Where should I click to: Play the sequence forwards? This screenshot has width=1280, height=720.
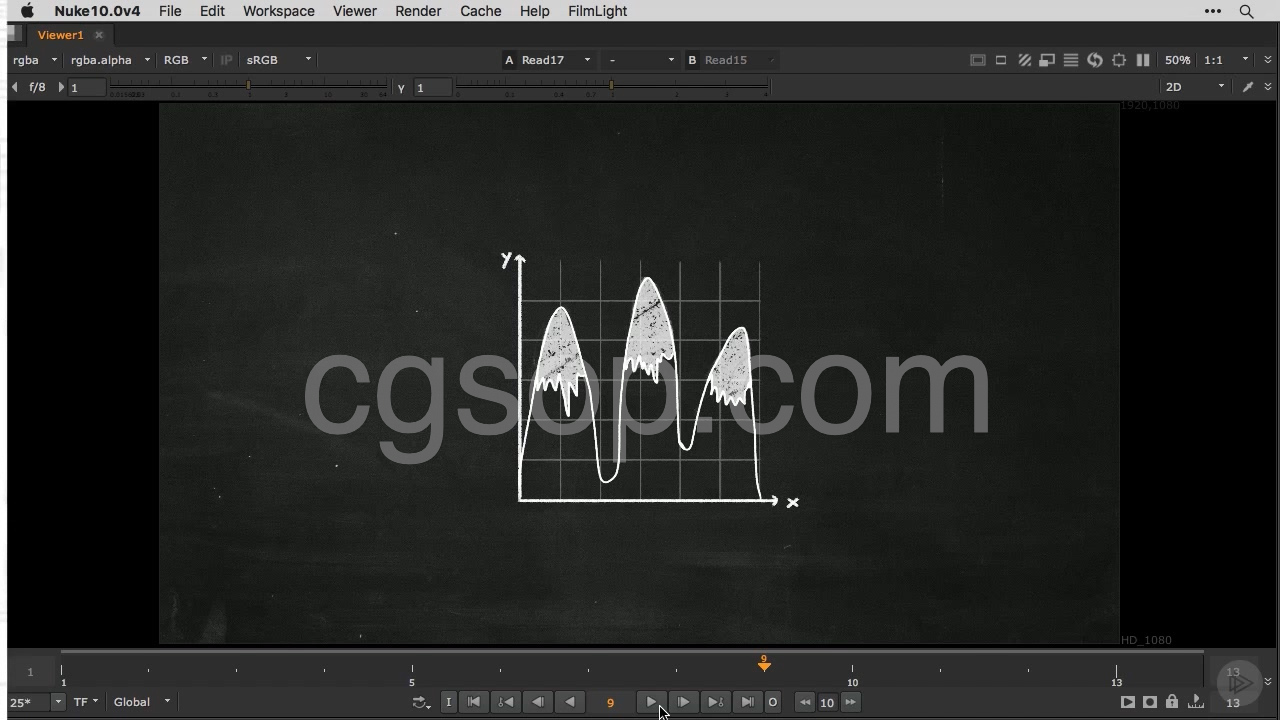point(651,702)
